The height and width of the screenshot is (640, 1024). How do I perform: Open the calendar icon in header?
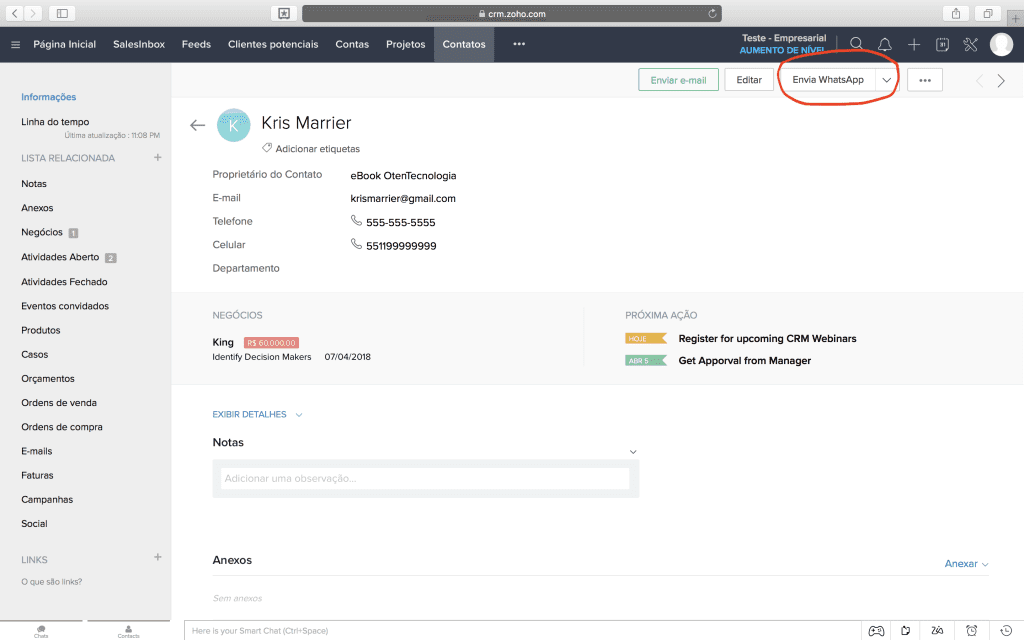tap(942, 44)
